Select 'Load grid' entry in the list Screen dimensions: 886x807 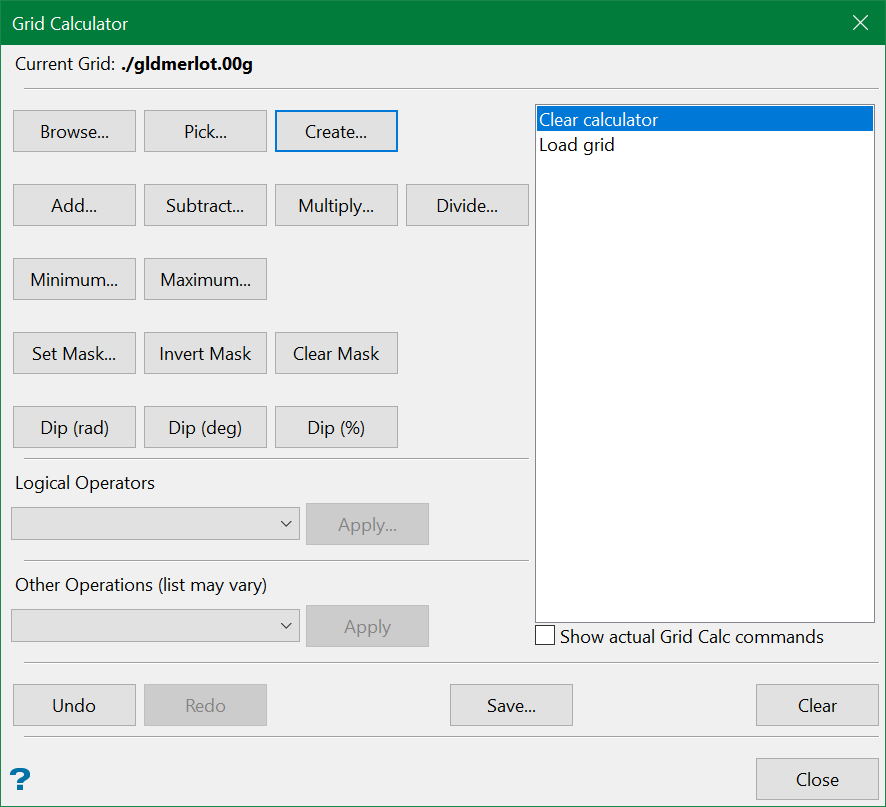click(577, 145)
